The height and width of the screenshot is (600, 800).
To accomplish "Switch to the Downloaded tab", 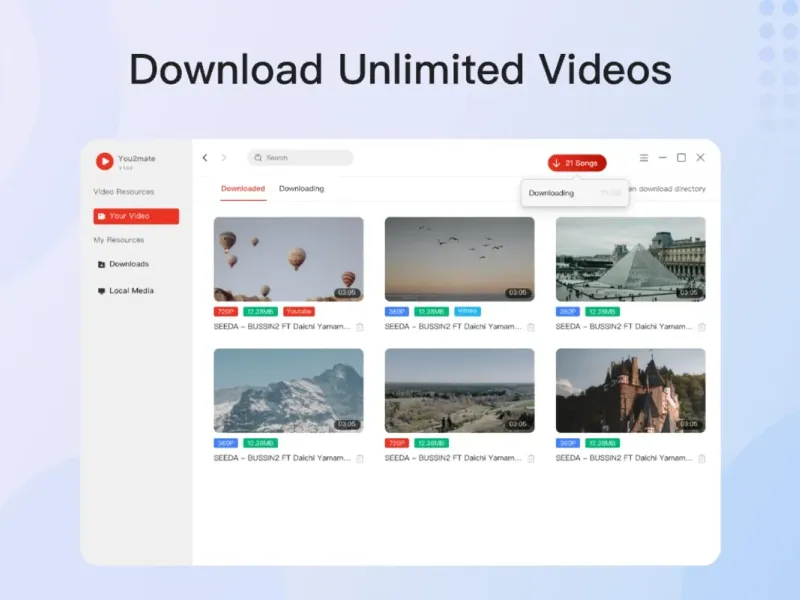I will pos(243,189).
